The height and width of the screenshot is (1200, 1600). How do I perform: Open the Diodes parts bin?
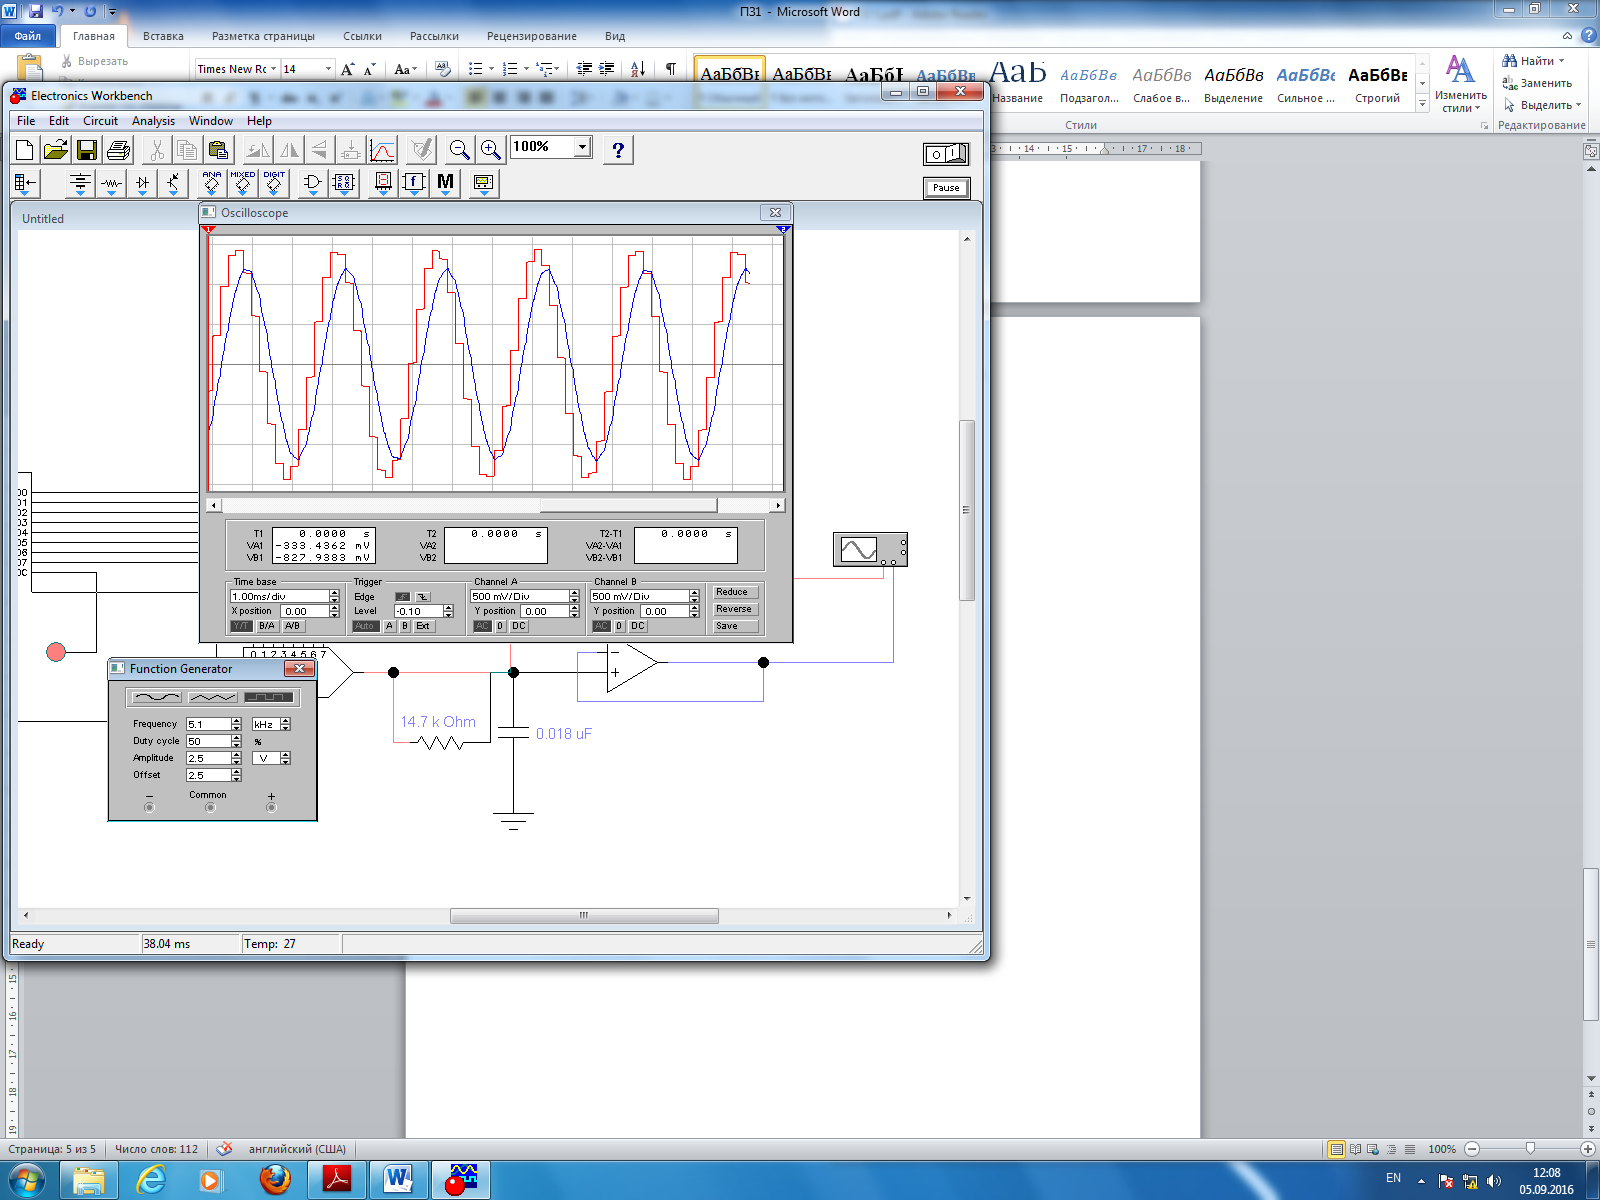[143, 183]
